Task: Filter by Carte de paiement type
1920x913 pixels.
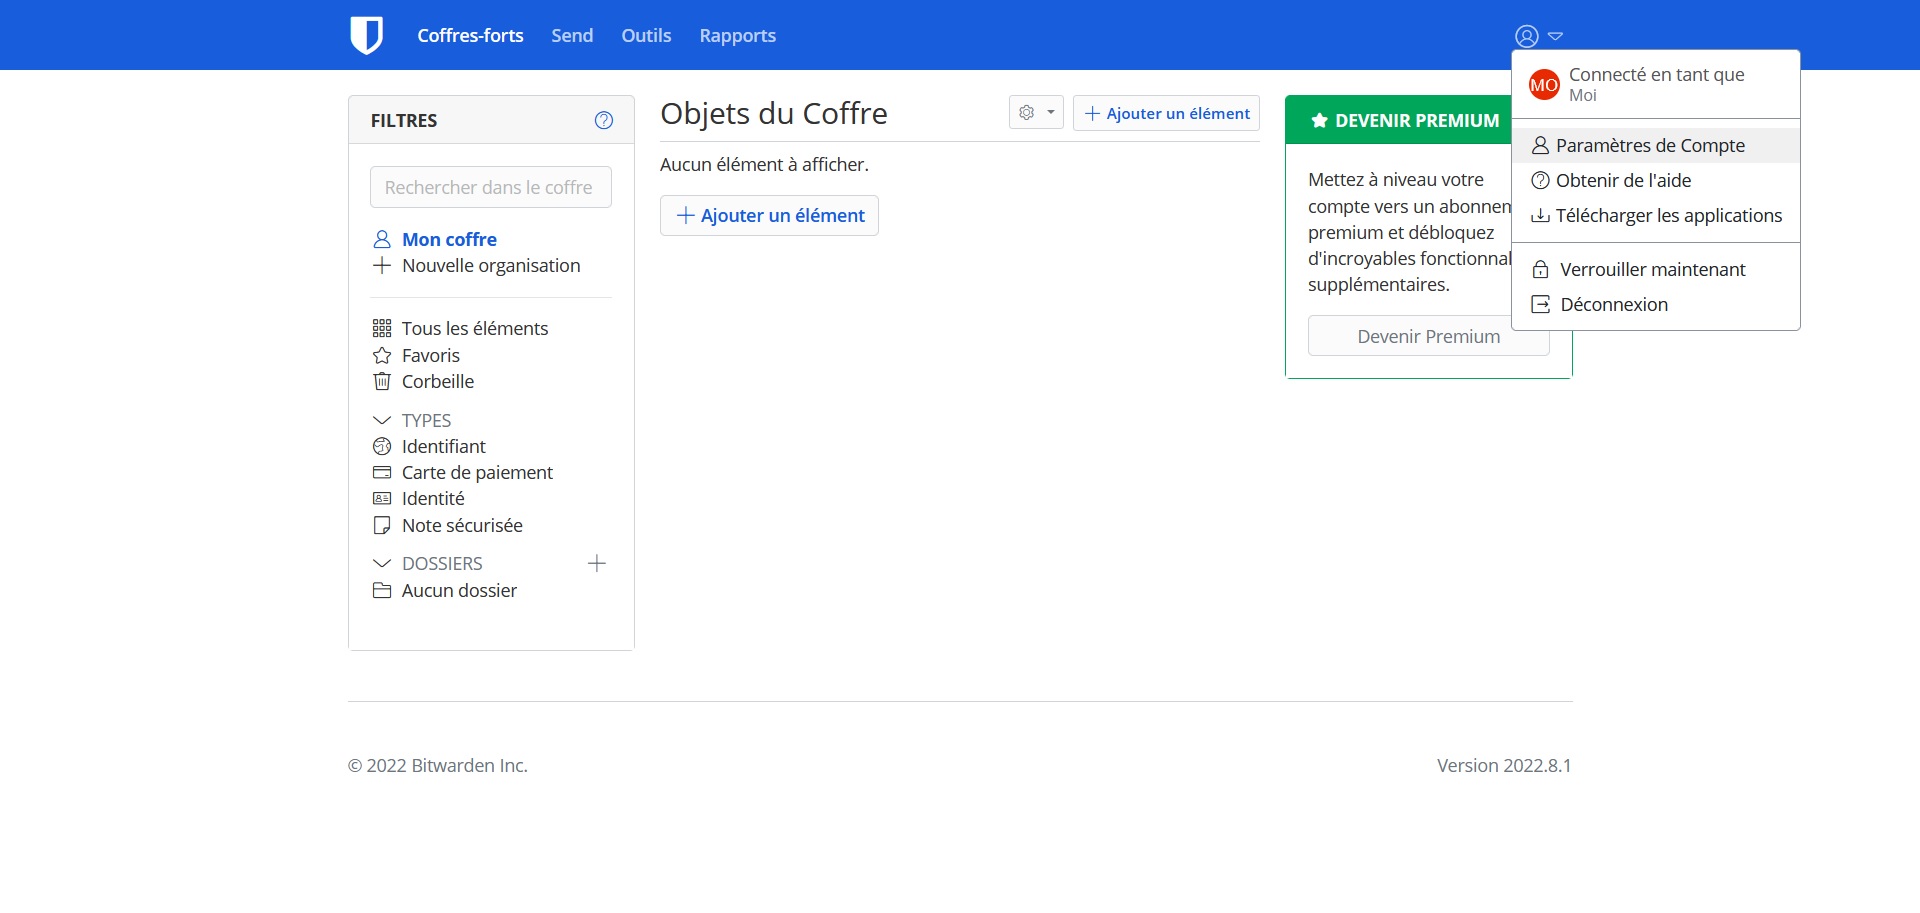Action: pyautogui.click(x=476, y=473)
